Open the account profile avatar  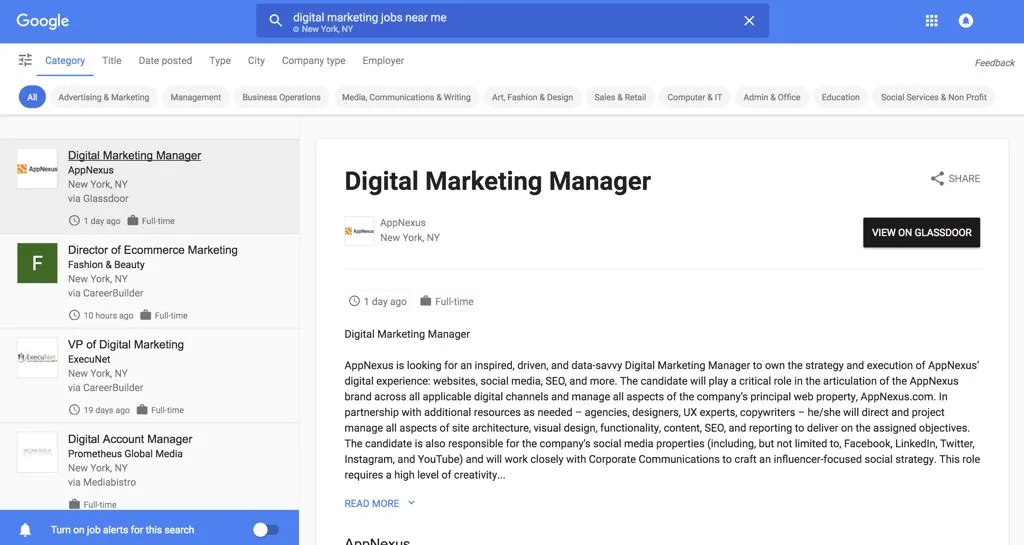(x=966, y=21)
